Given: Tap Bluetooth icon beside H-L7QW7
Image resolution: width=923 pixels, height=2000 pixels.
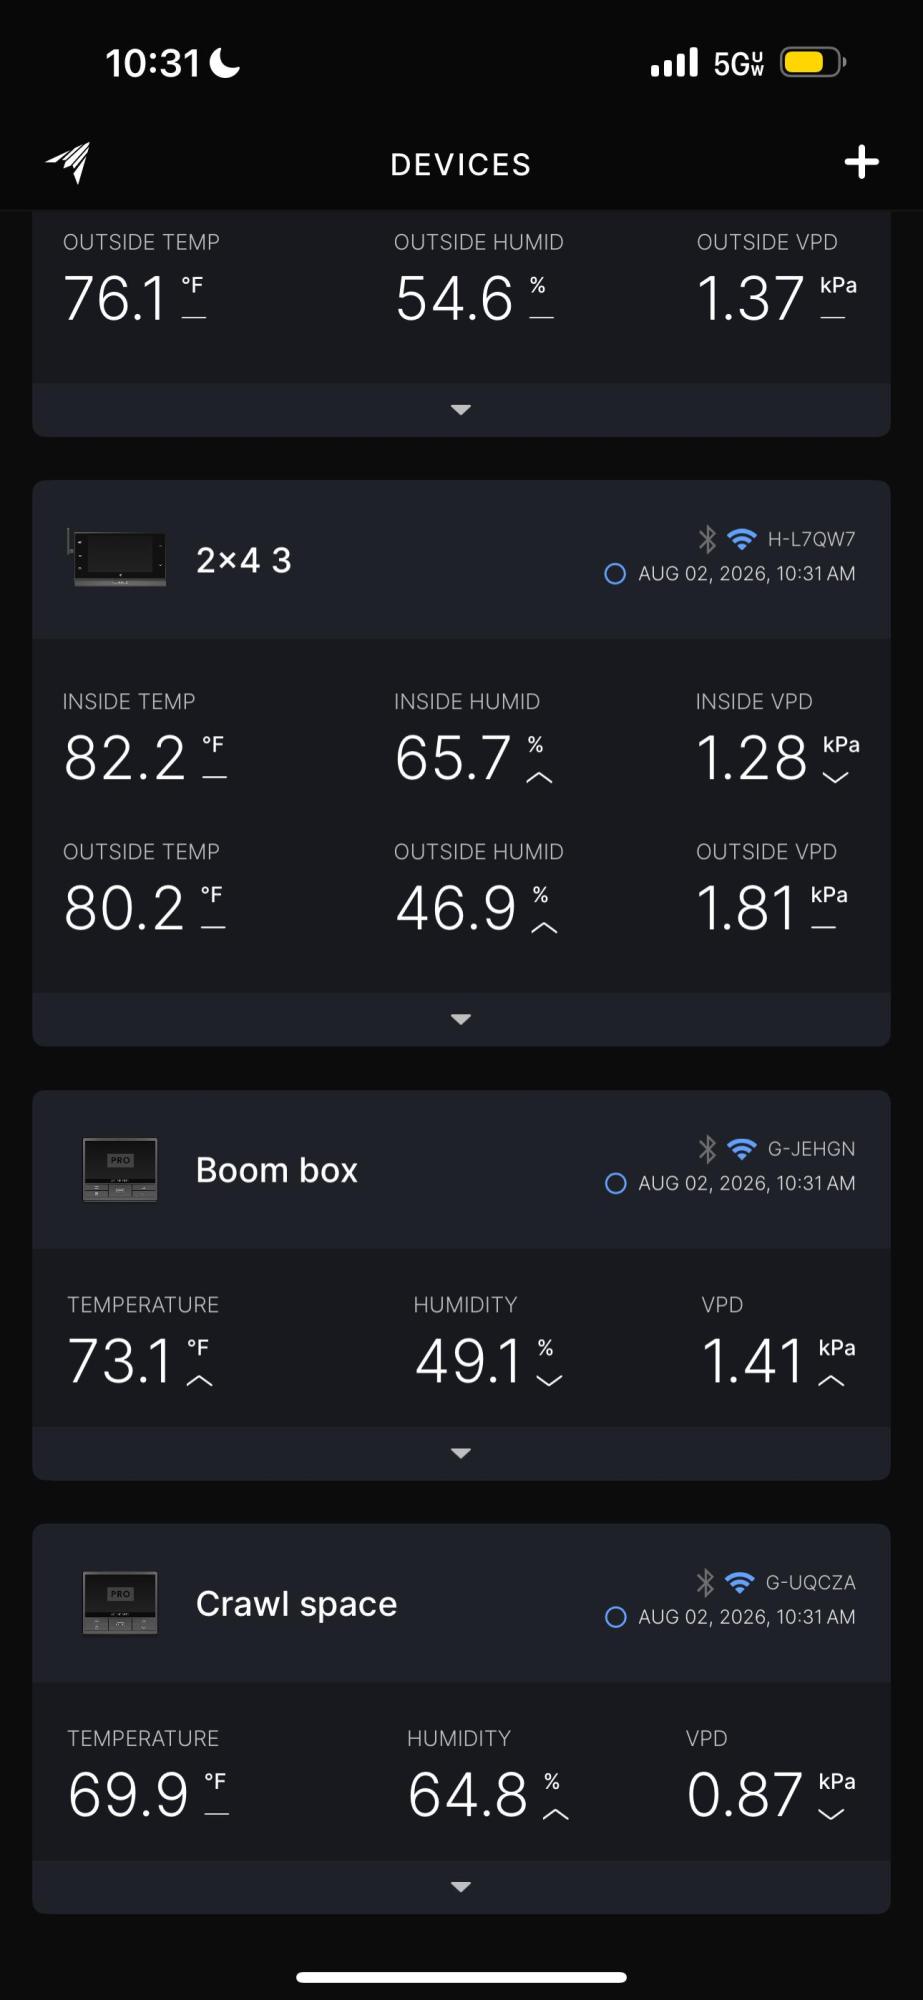Looking at the screenshot, I should tap(707, 539).
